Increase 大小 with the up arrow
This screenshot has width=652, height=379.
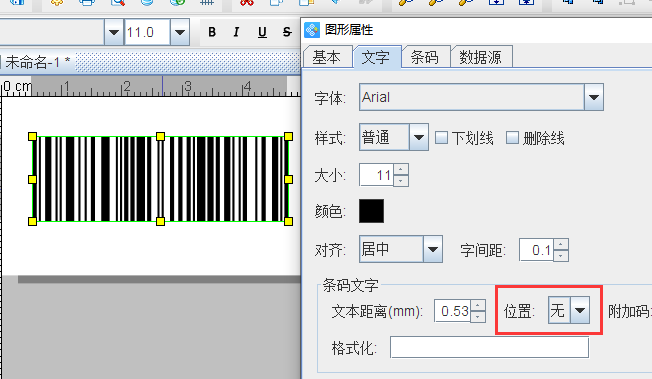(401, 169)
